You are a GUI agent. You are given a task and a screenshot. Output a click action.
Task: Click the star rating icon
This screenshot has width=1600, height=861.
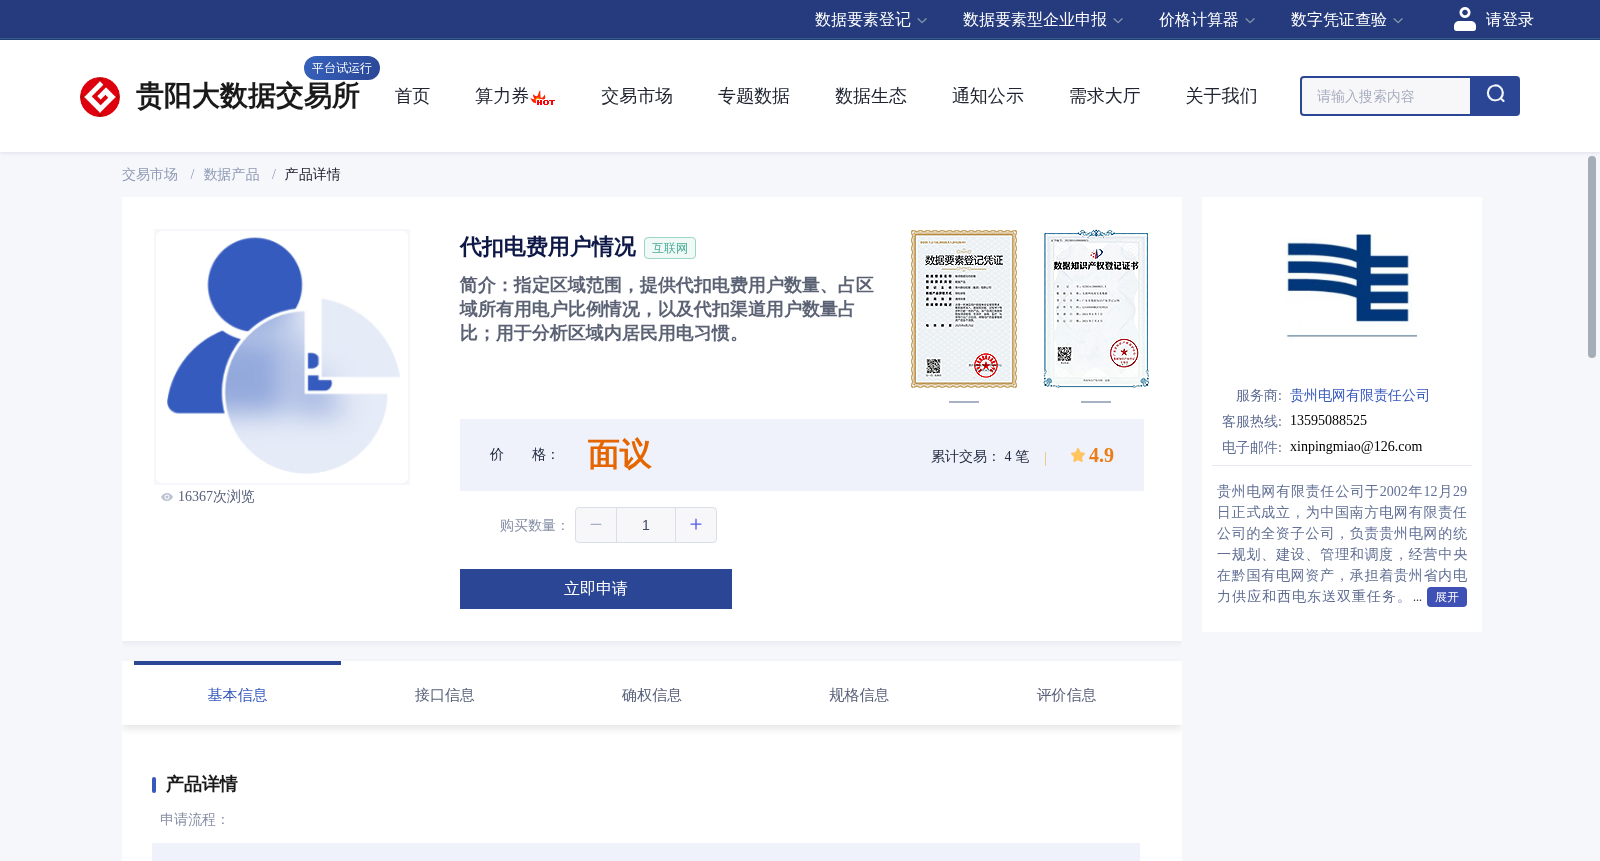pos(1077,455)
